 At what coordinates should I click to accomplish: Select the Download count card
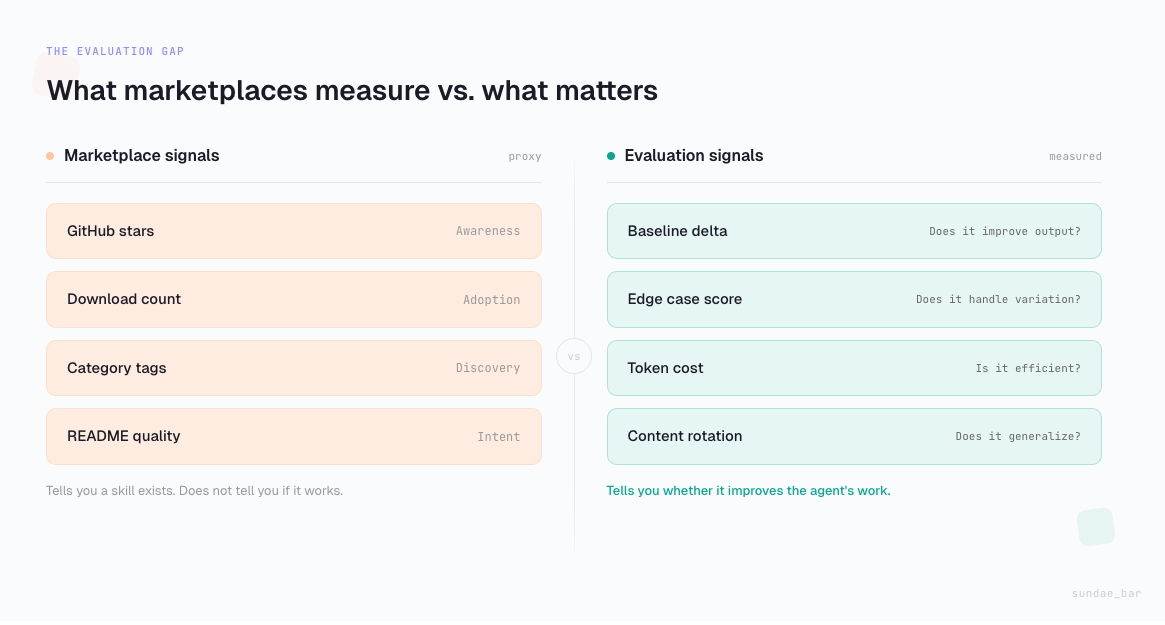tap(293, 299)
